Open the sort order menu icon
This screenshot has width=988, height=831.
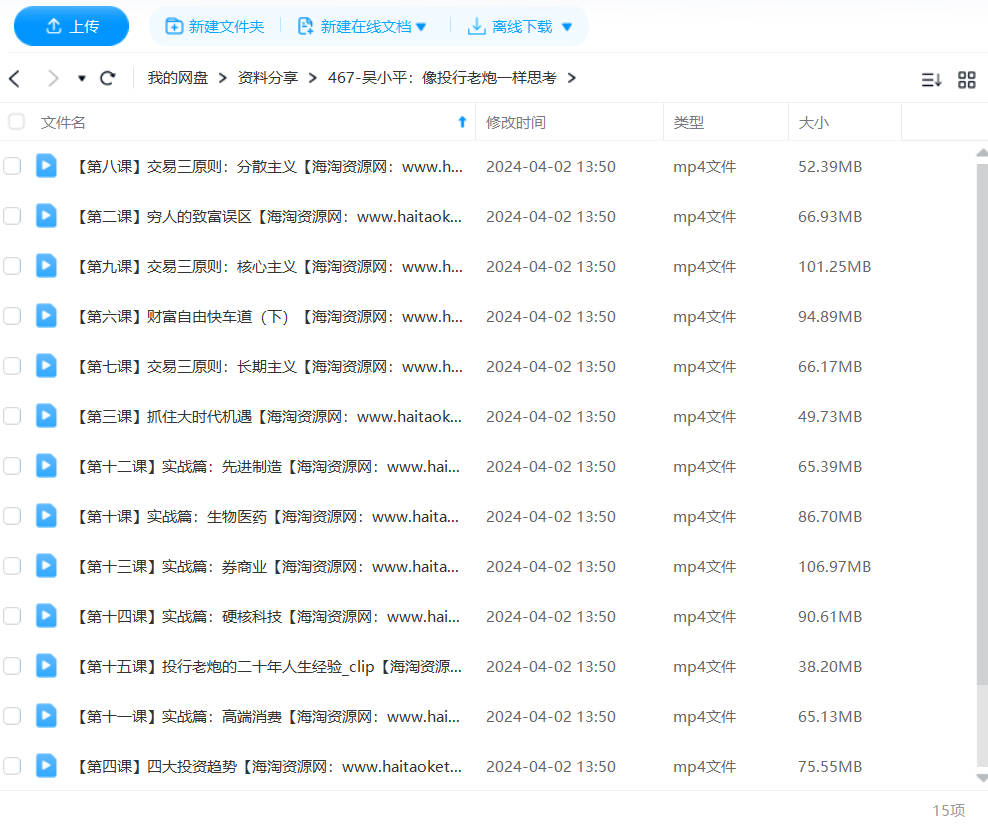[931, 79]
